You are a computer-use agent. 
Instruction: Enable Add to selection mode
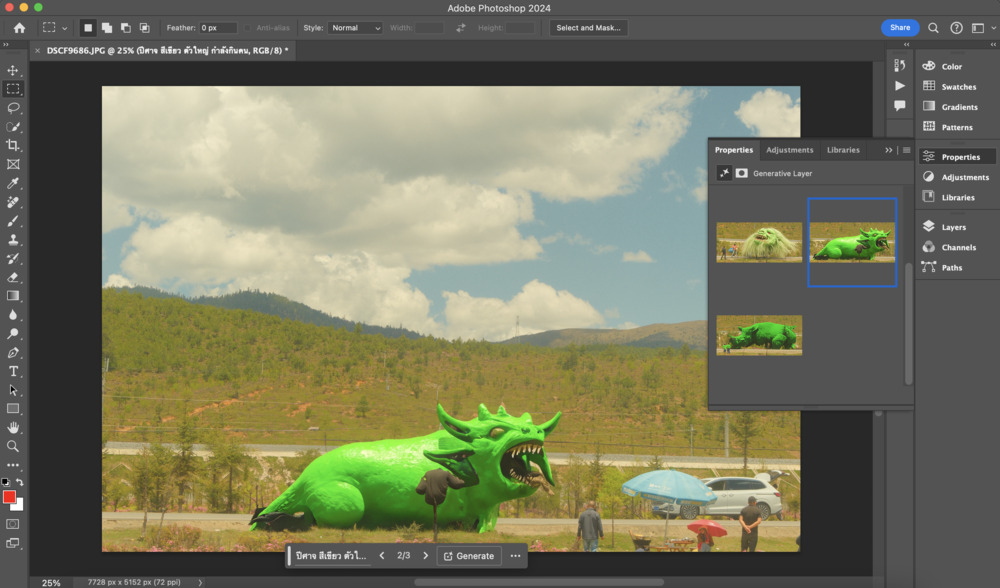(107, 28)
